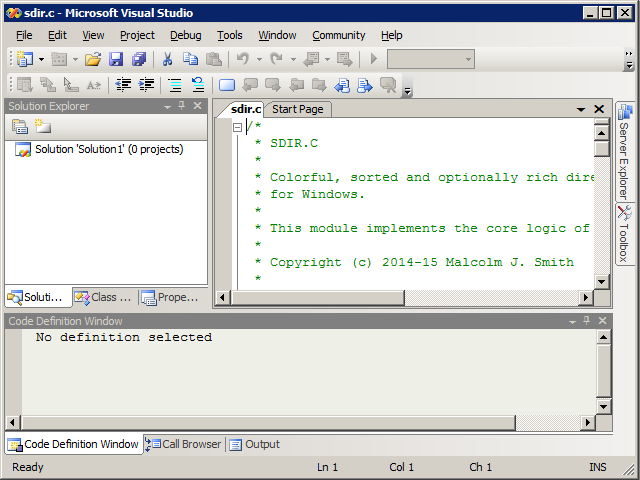Click editor horizontal scrollbar right arrow
The width and height of the screenshot is (640, 480).
pos(586,298)
